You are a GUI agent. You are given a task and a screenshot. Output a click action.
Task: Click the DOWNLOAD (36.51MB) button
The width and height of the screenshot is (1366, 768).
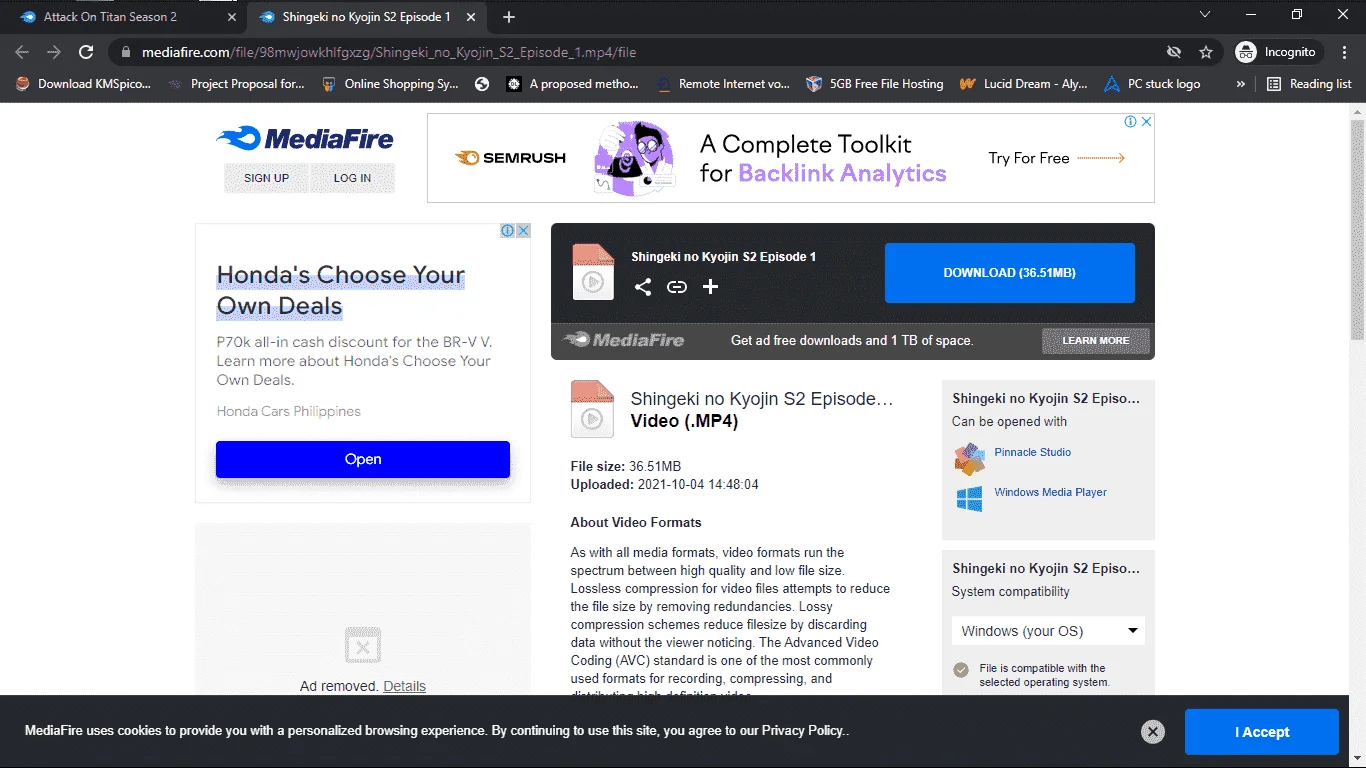1010,273
